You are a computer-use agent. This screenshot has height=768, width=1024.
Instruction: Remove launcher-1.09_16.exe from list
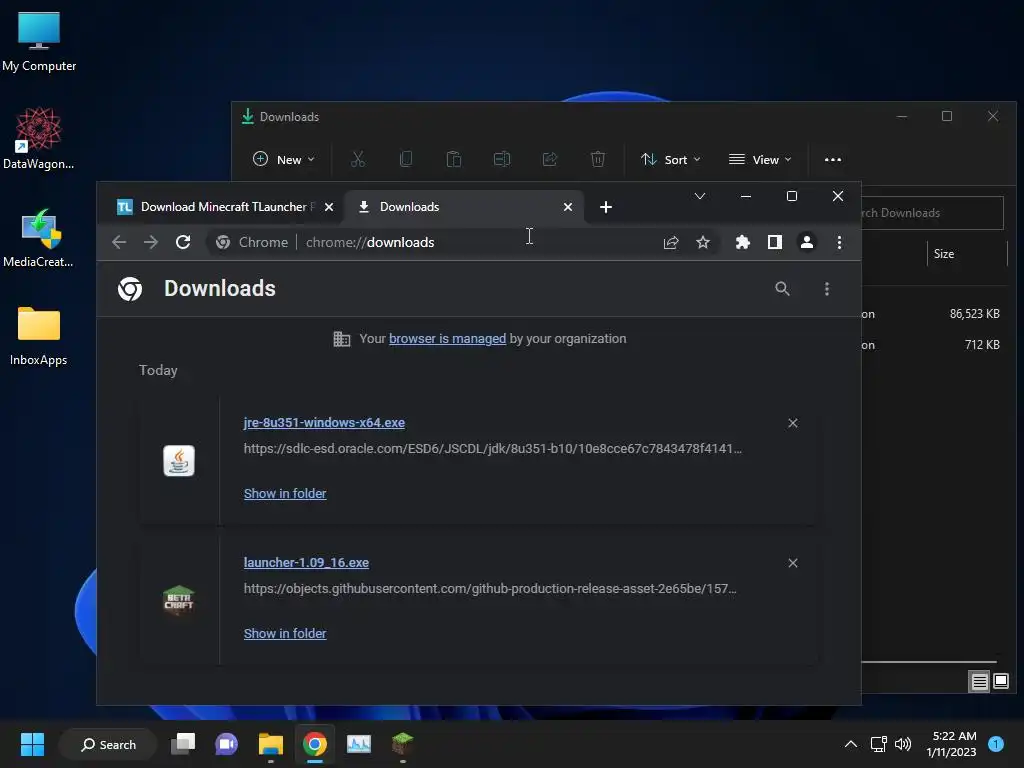coord(793,563)
